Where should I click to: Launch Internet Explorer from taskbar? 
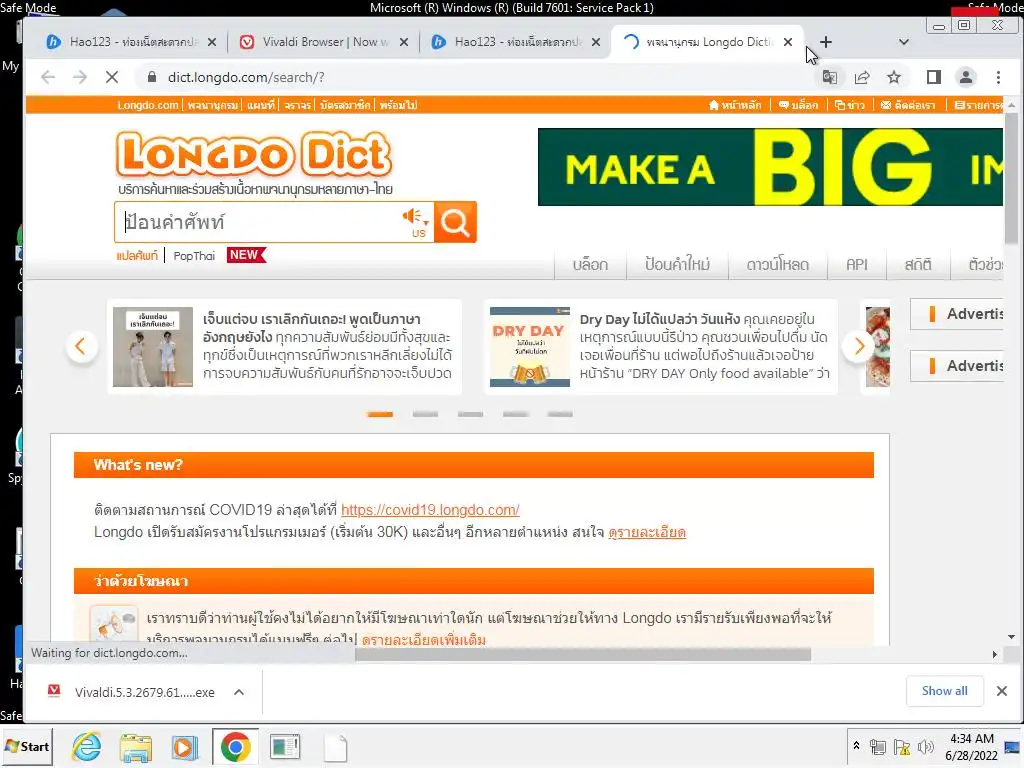[x=86, y=747]
